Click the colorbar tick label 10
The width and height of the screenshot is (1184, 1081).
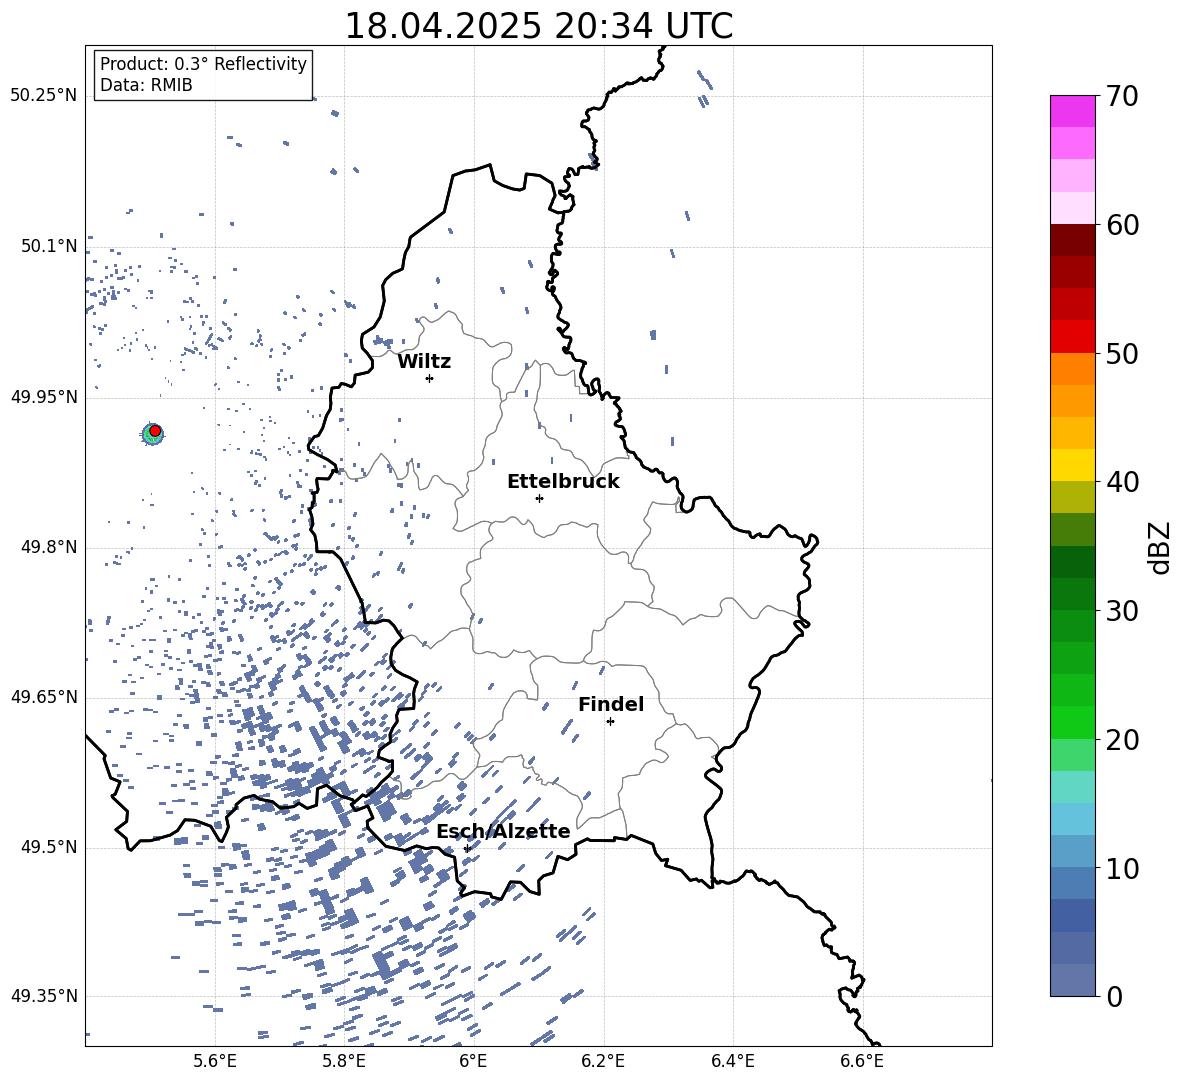[1122, 868]
